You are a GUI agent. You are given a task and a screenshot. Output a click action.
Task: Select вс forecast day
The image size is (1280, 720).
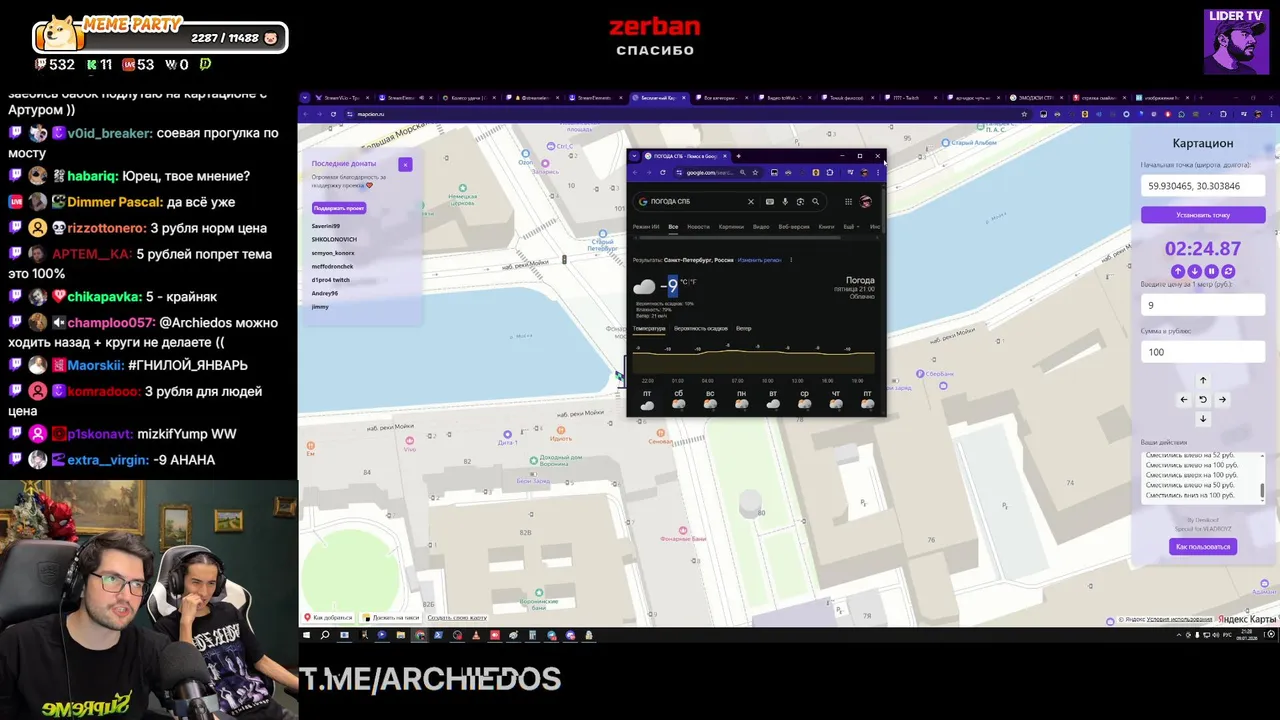(710, 399)
